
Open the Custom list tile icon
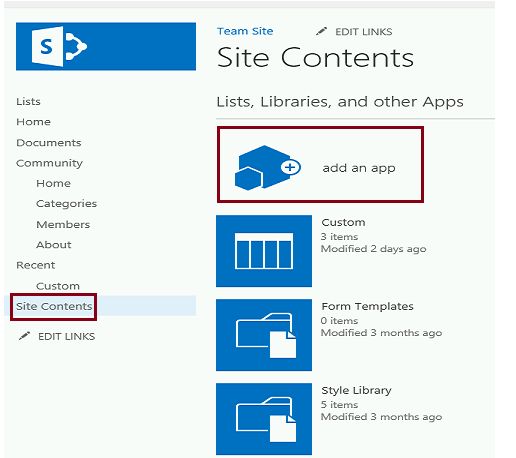pos(264,251)
